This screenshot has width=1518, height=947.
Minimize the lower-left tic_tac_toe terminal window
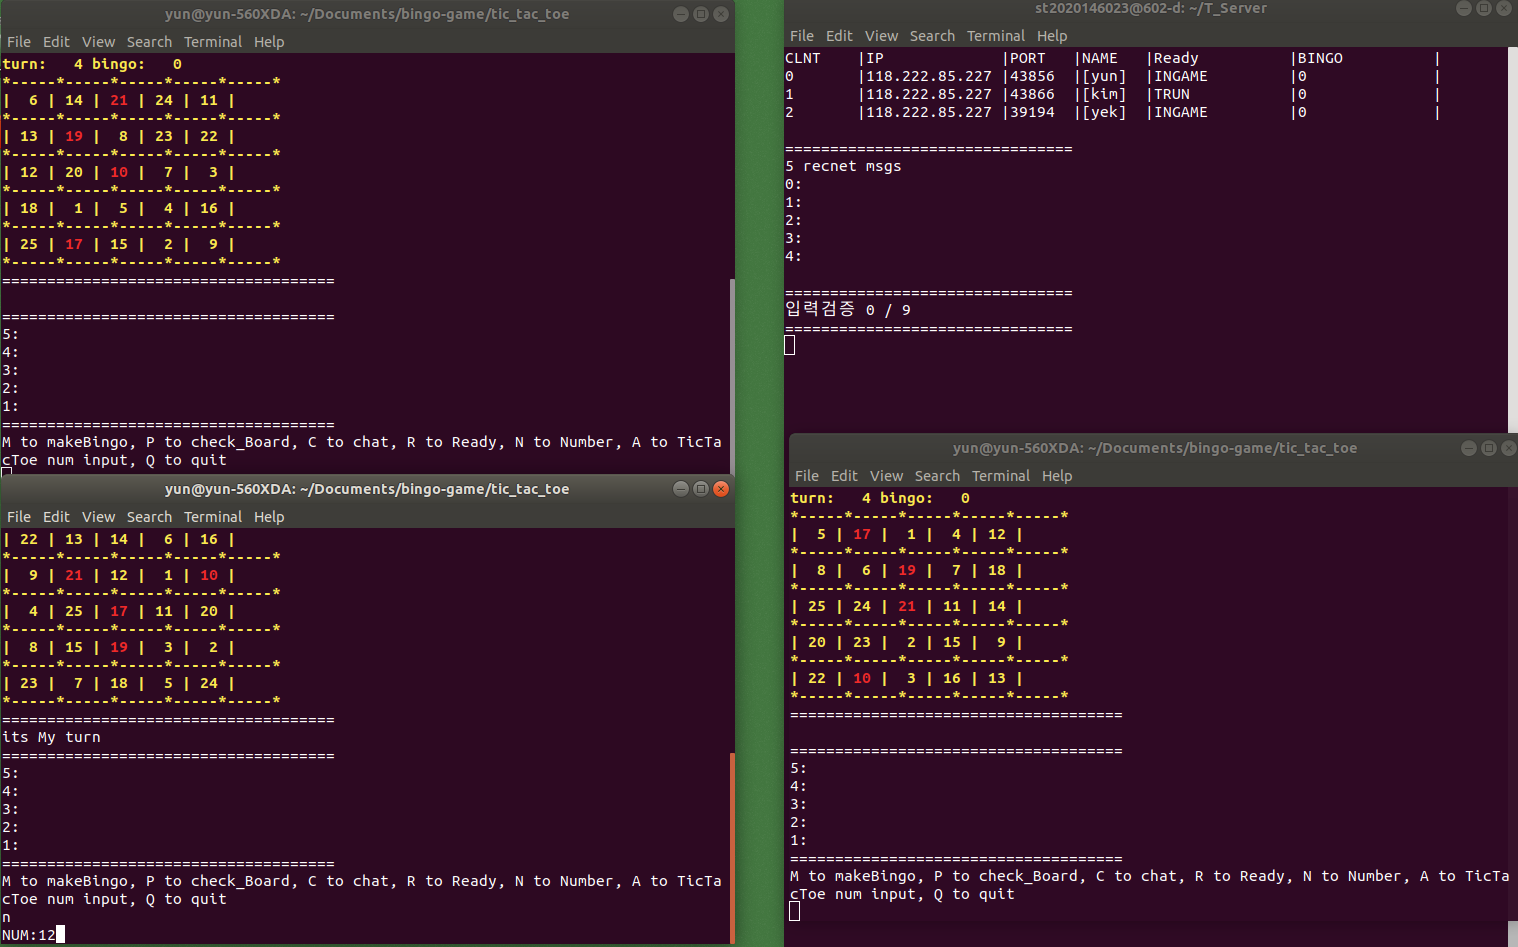pos(681,489)
